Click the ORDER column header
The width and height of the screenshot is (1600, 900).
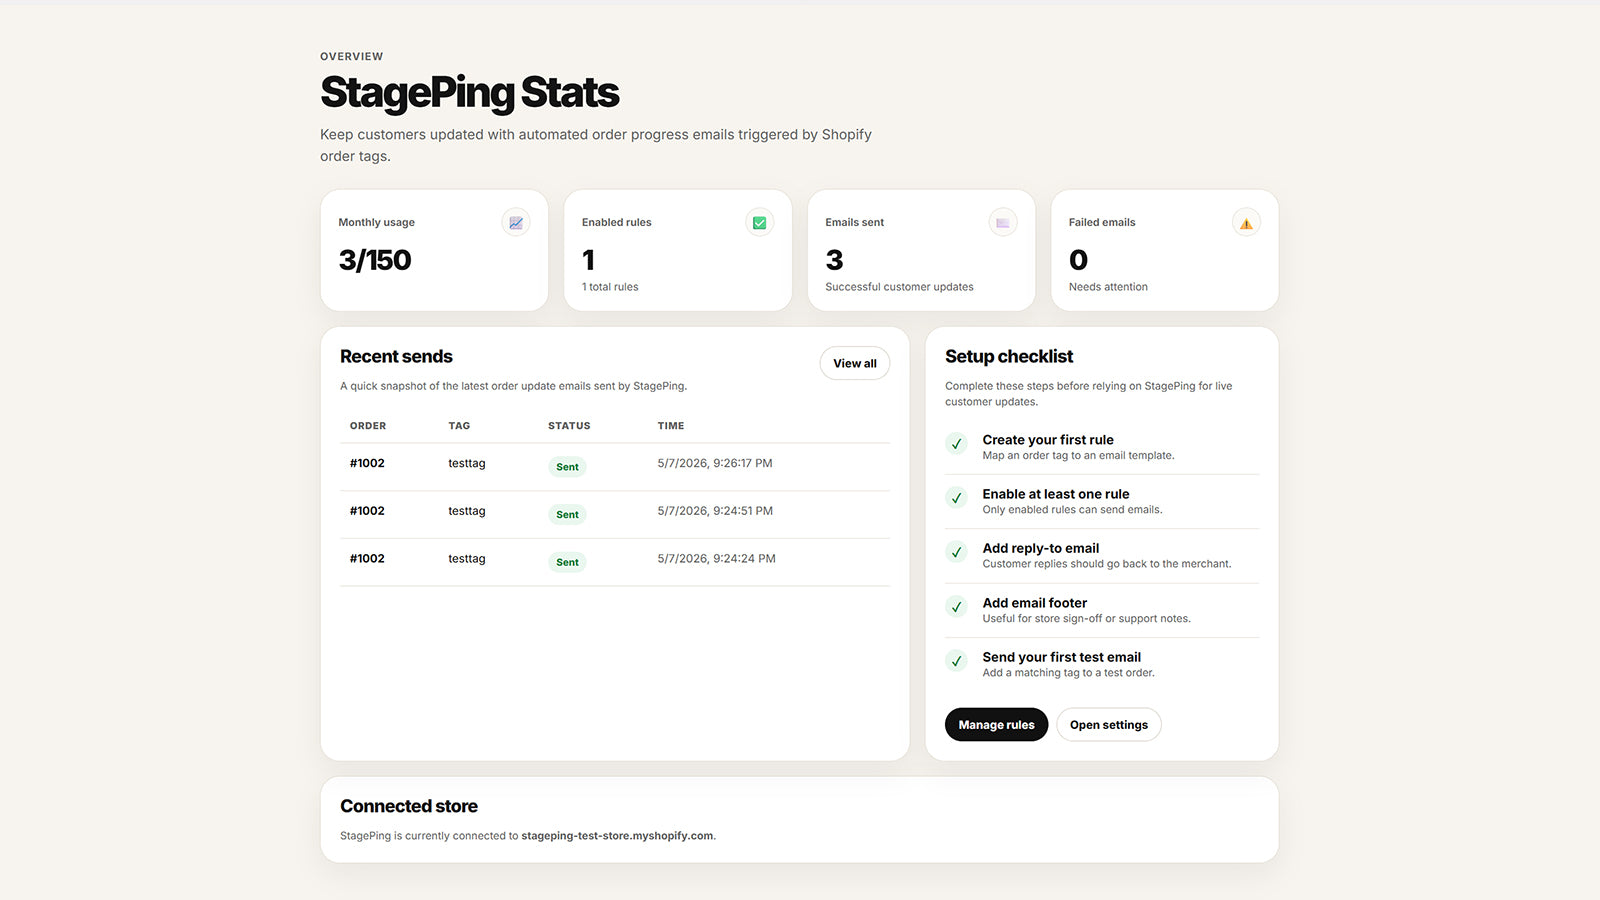coord(368,426)
